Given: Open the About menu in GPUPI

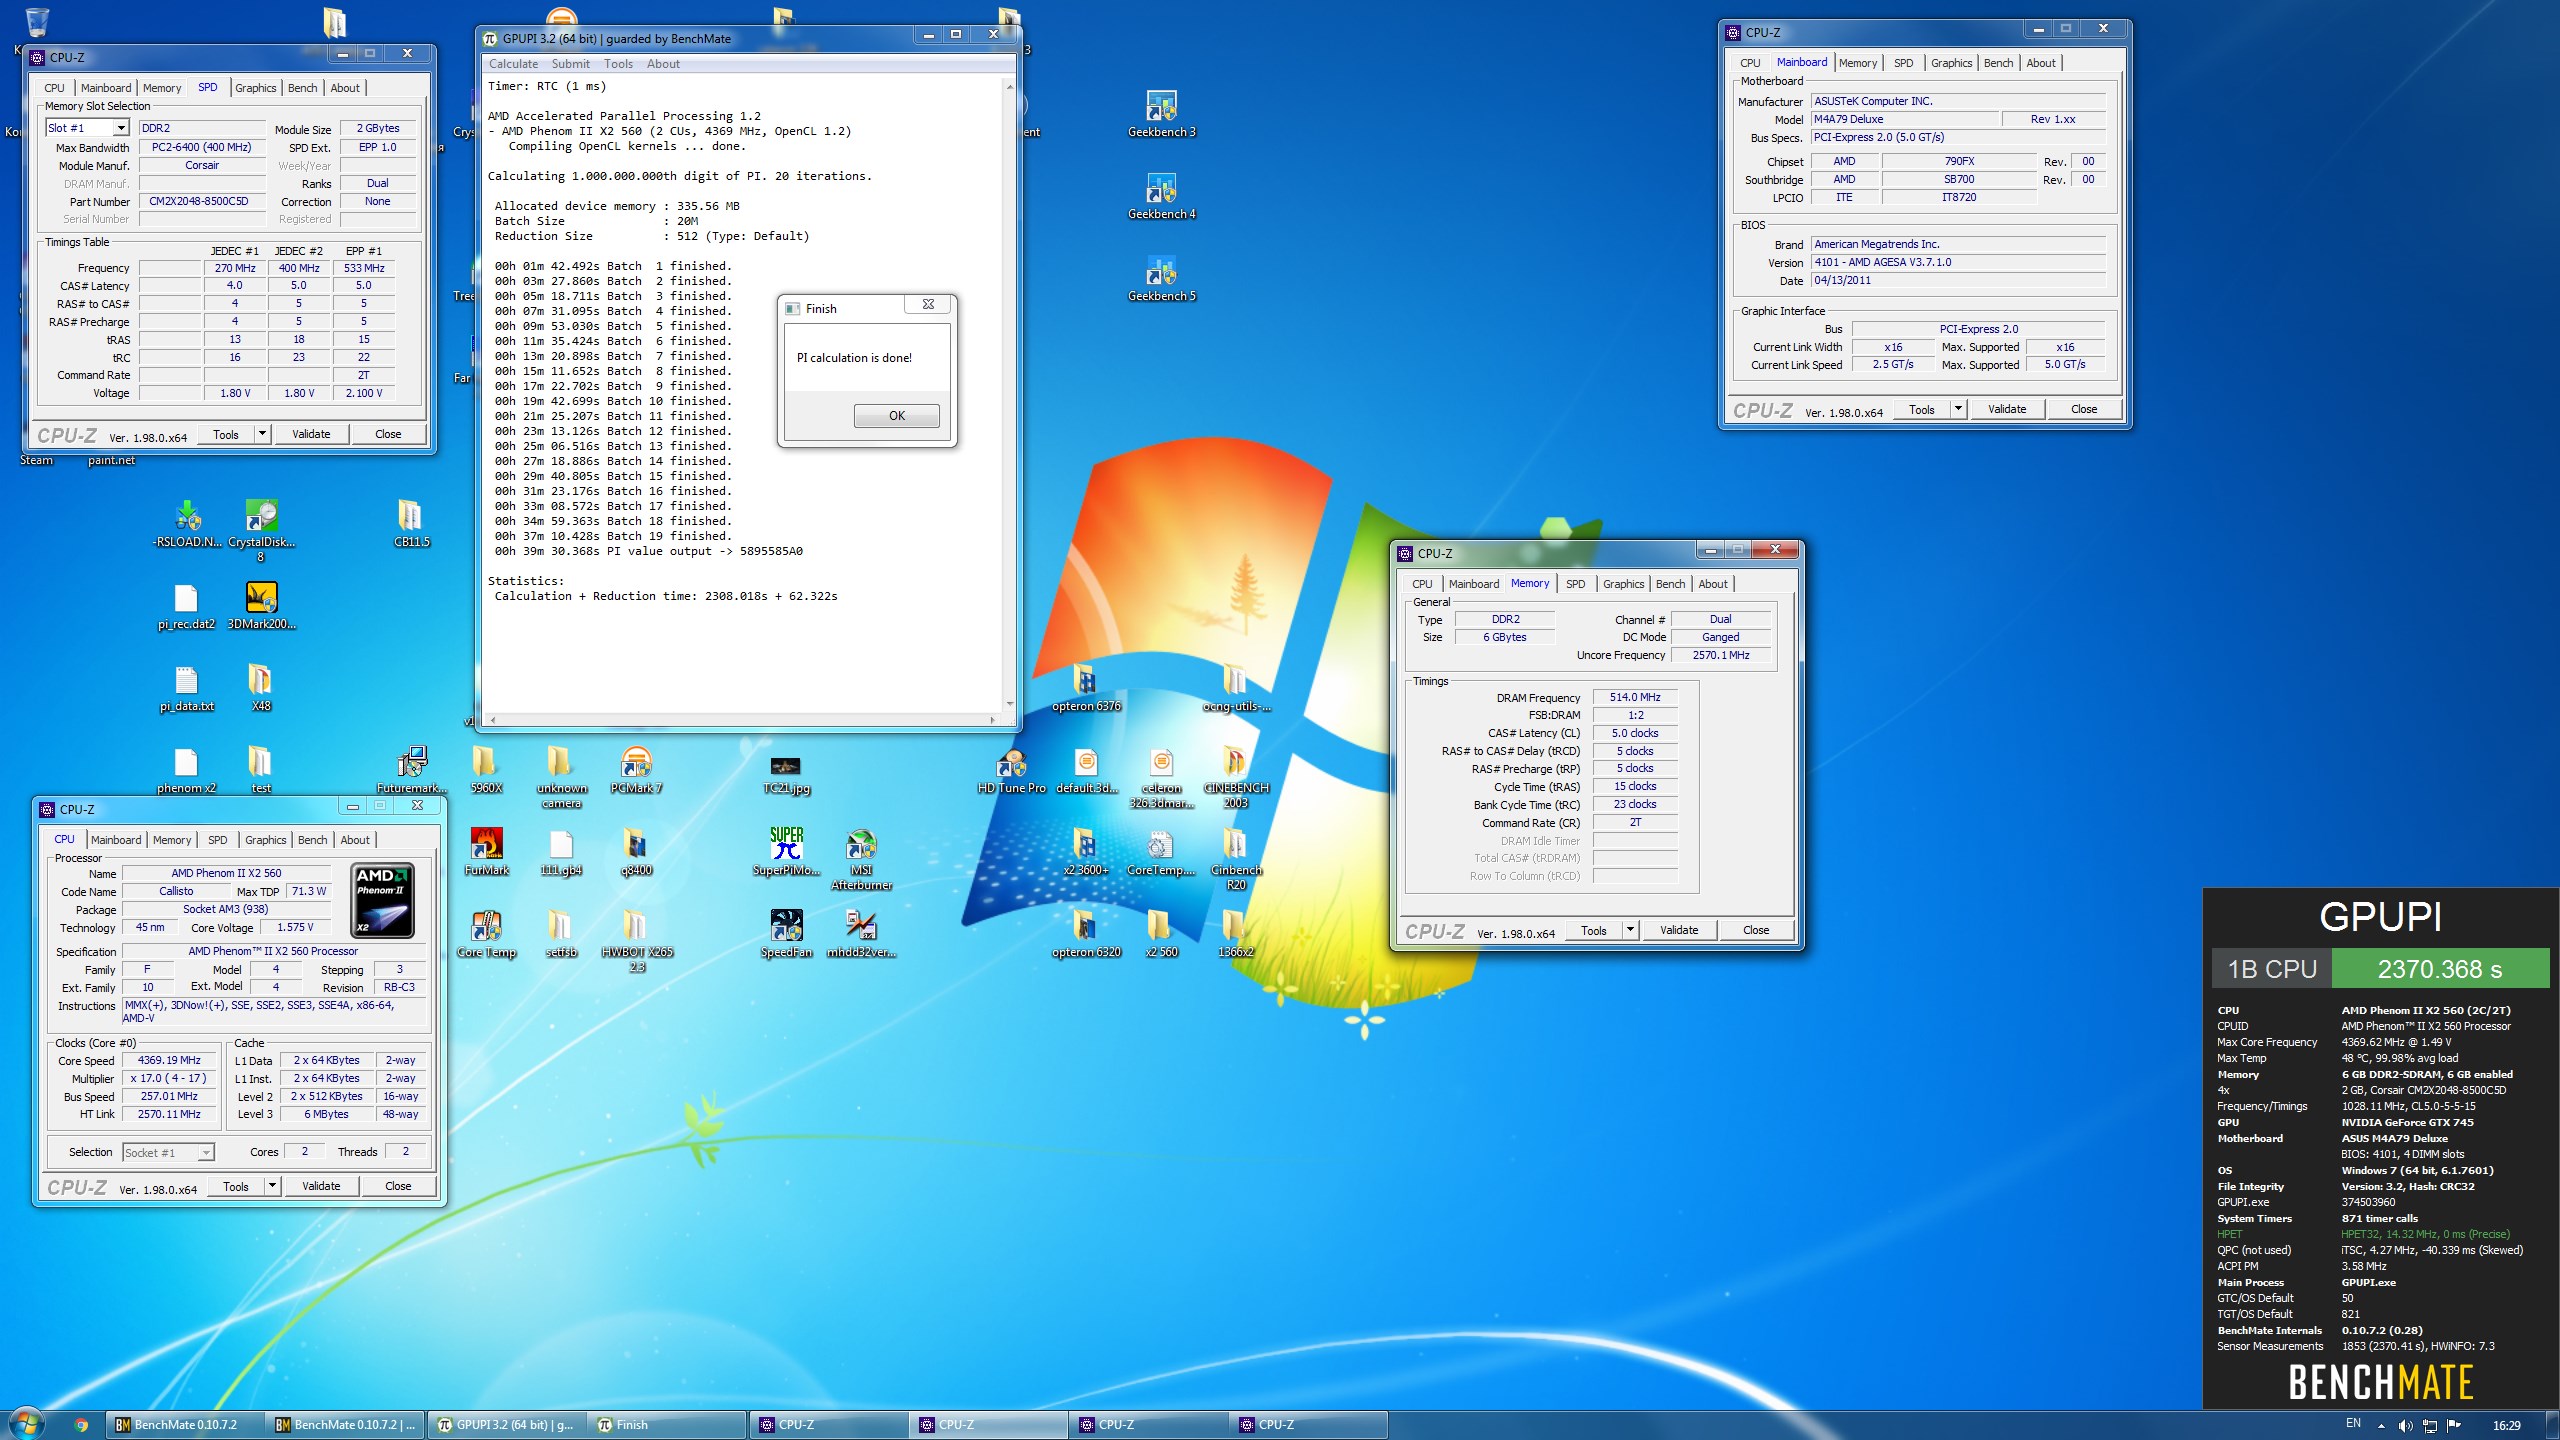Looking at the screenshot, I should click(x=663, y=64).
